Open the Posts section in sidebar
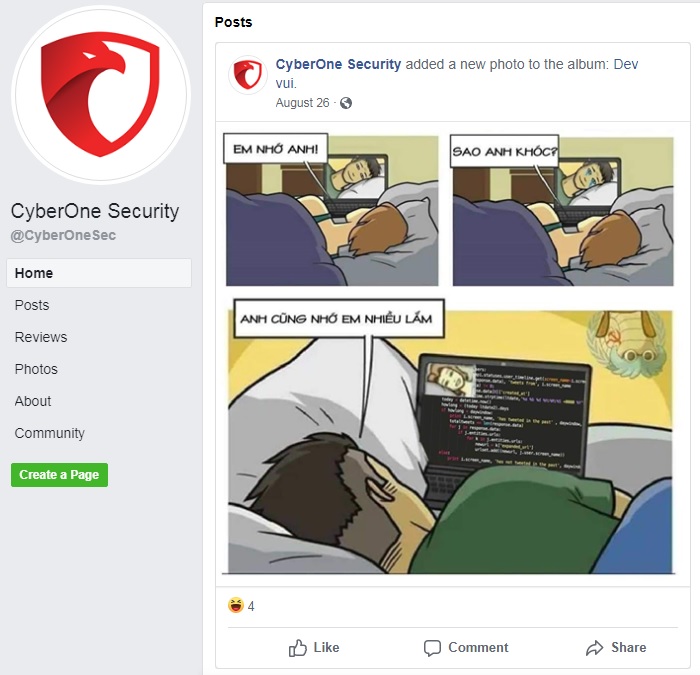The height and width of the screenshot is (675, 700). [32, 305]
